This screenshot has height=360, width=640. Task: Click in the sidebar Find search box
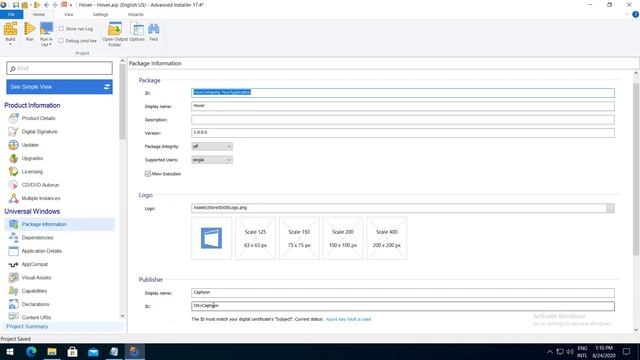click(60, 68)
